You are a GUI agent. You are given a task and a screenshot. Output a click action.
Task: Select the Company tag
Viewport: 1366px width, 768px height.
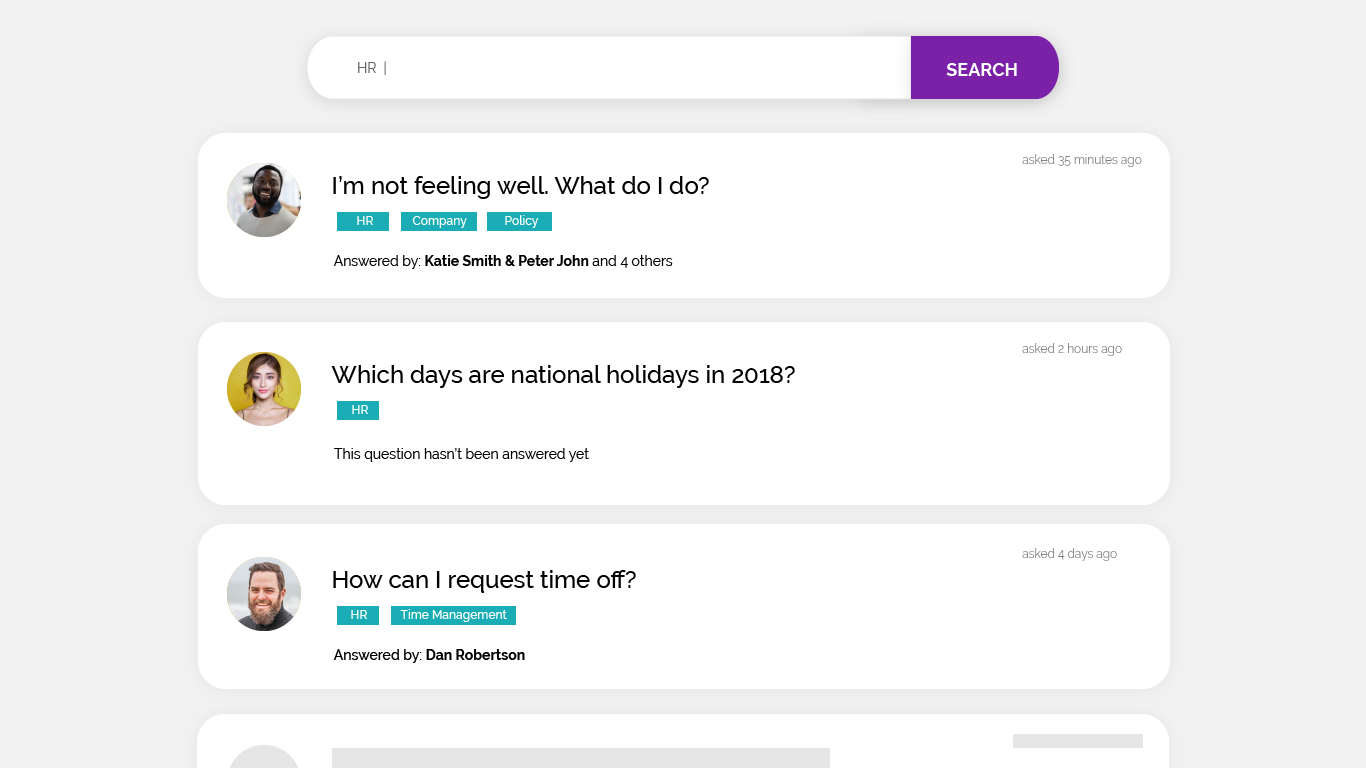coord(439,221)
